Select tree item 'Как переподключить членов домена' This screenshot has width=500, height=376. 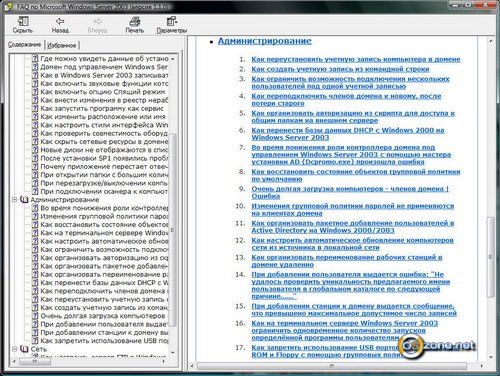tap(104, 291)
